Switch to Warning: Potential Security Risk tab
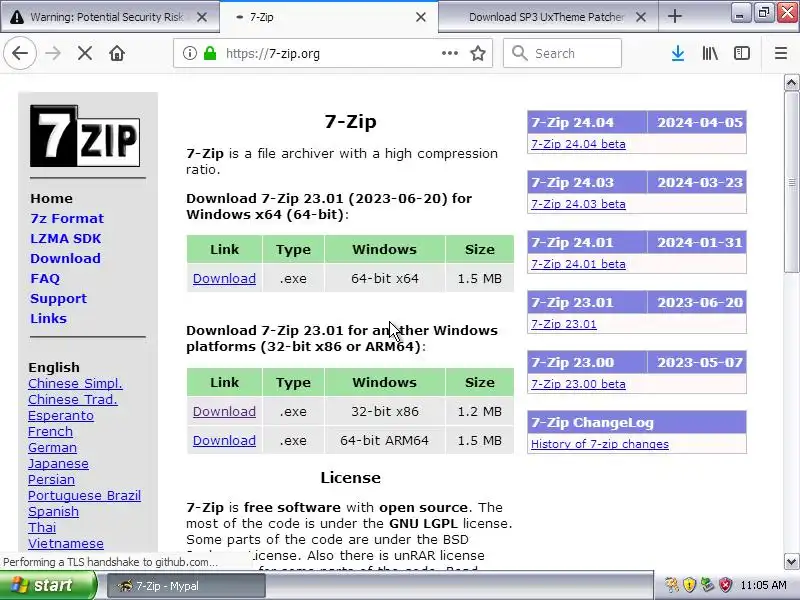The image size is (800, 600). [x=106, y=17]
